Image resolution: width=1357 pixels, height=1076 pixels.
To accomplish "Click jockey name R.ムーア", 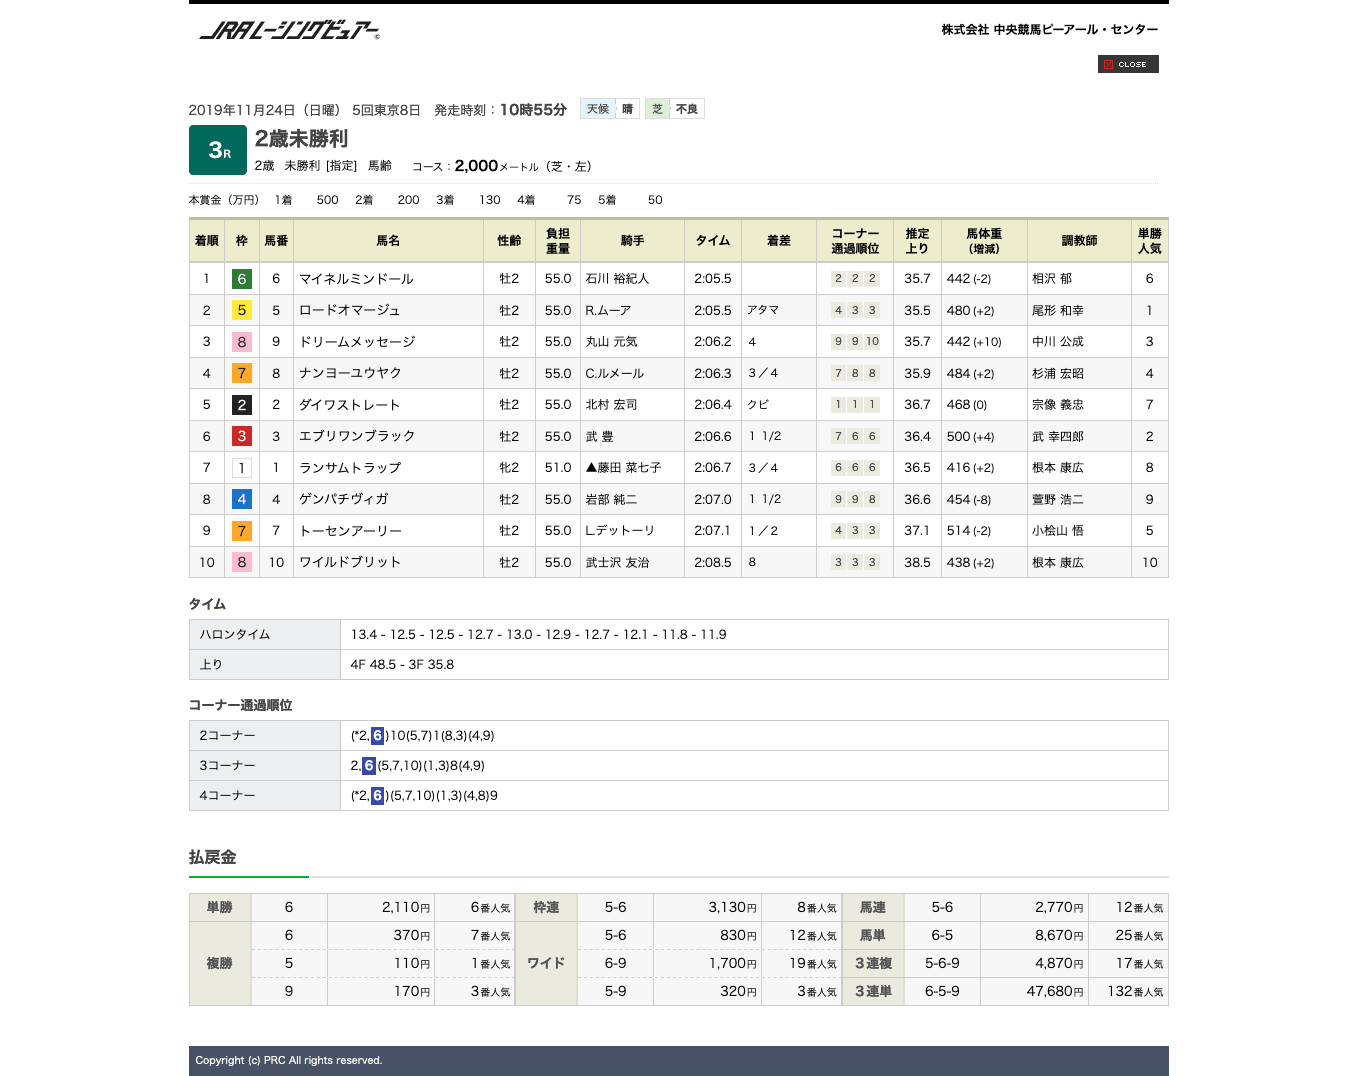I will point(608,310).
